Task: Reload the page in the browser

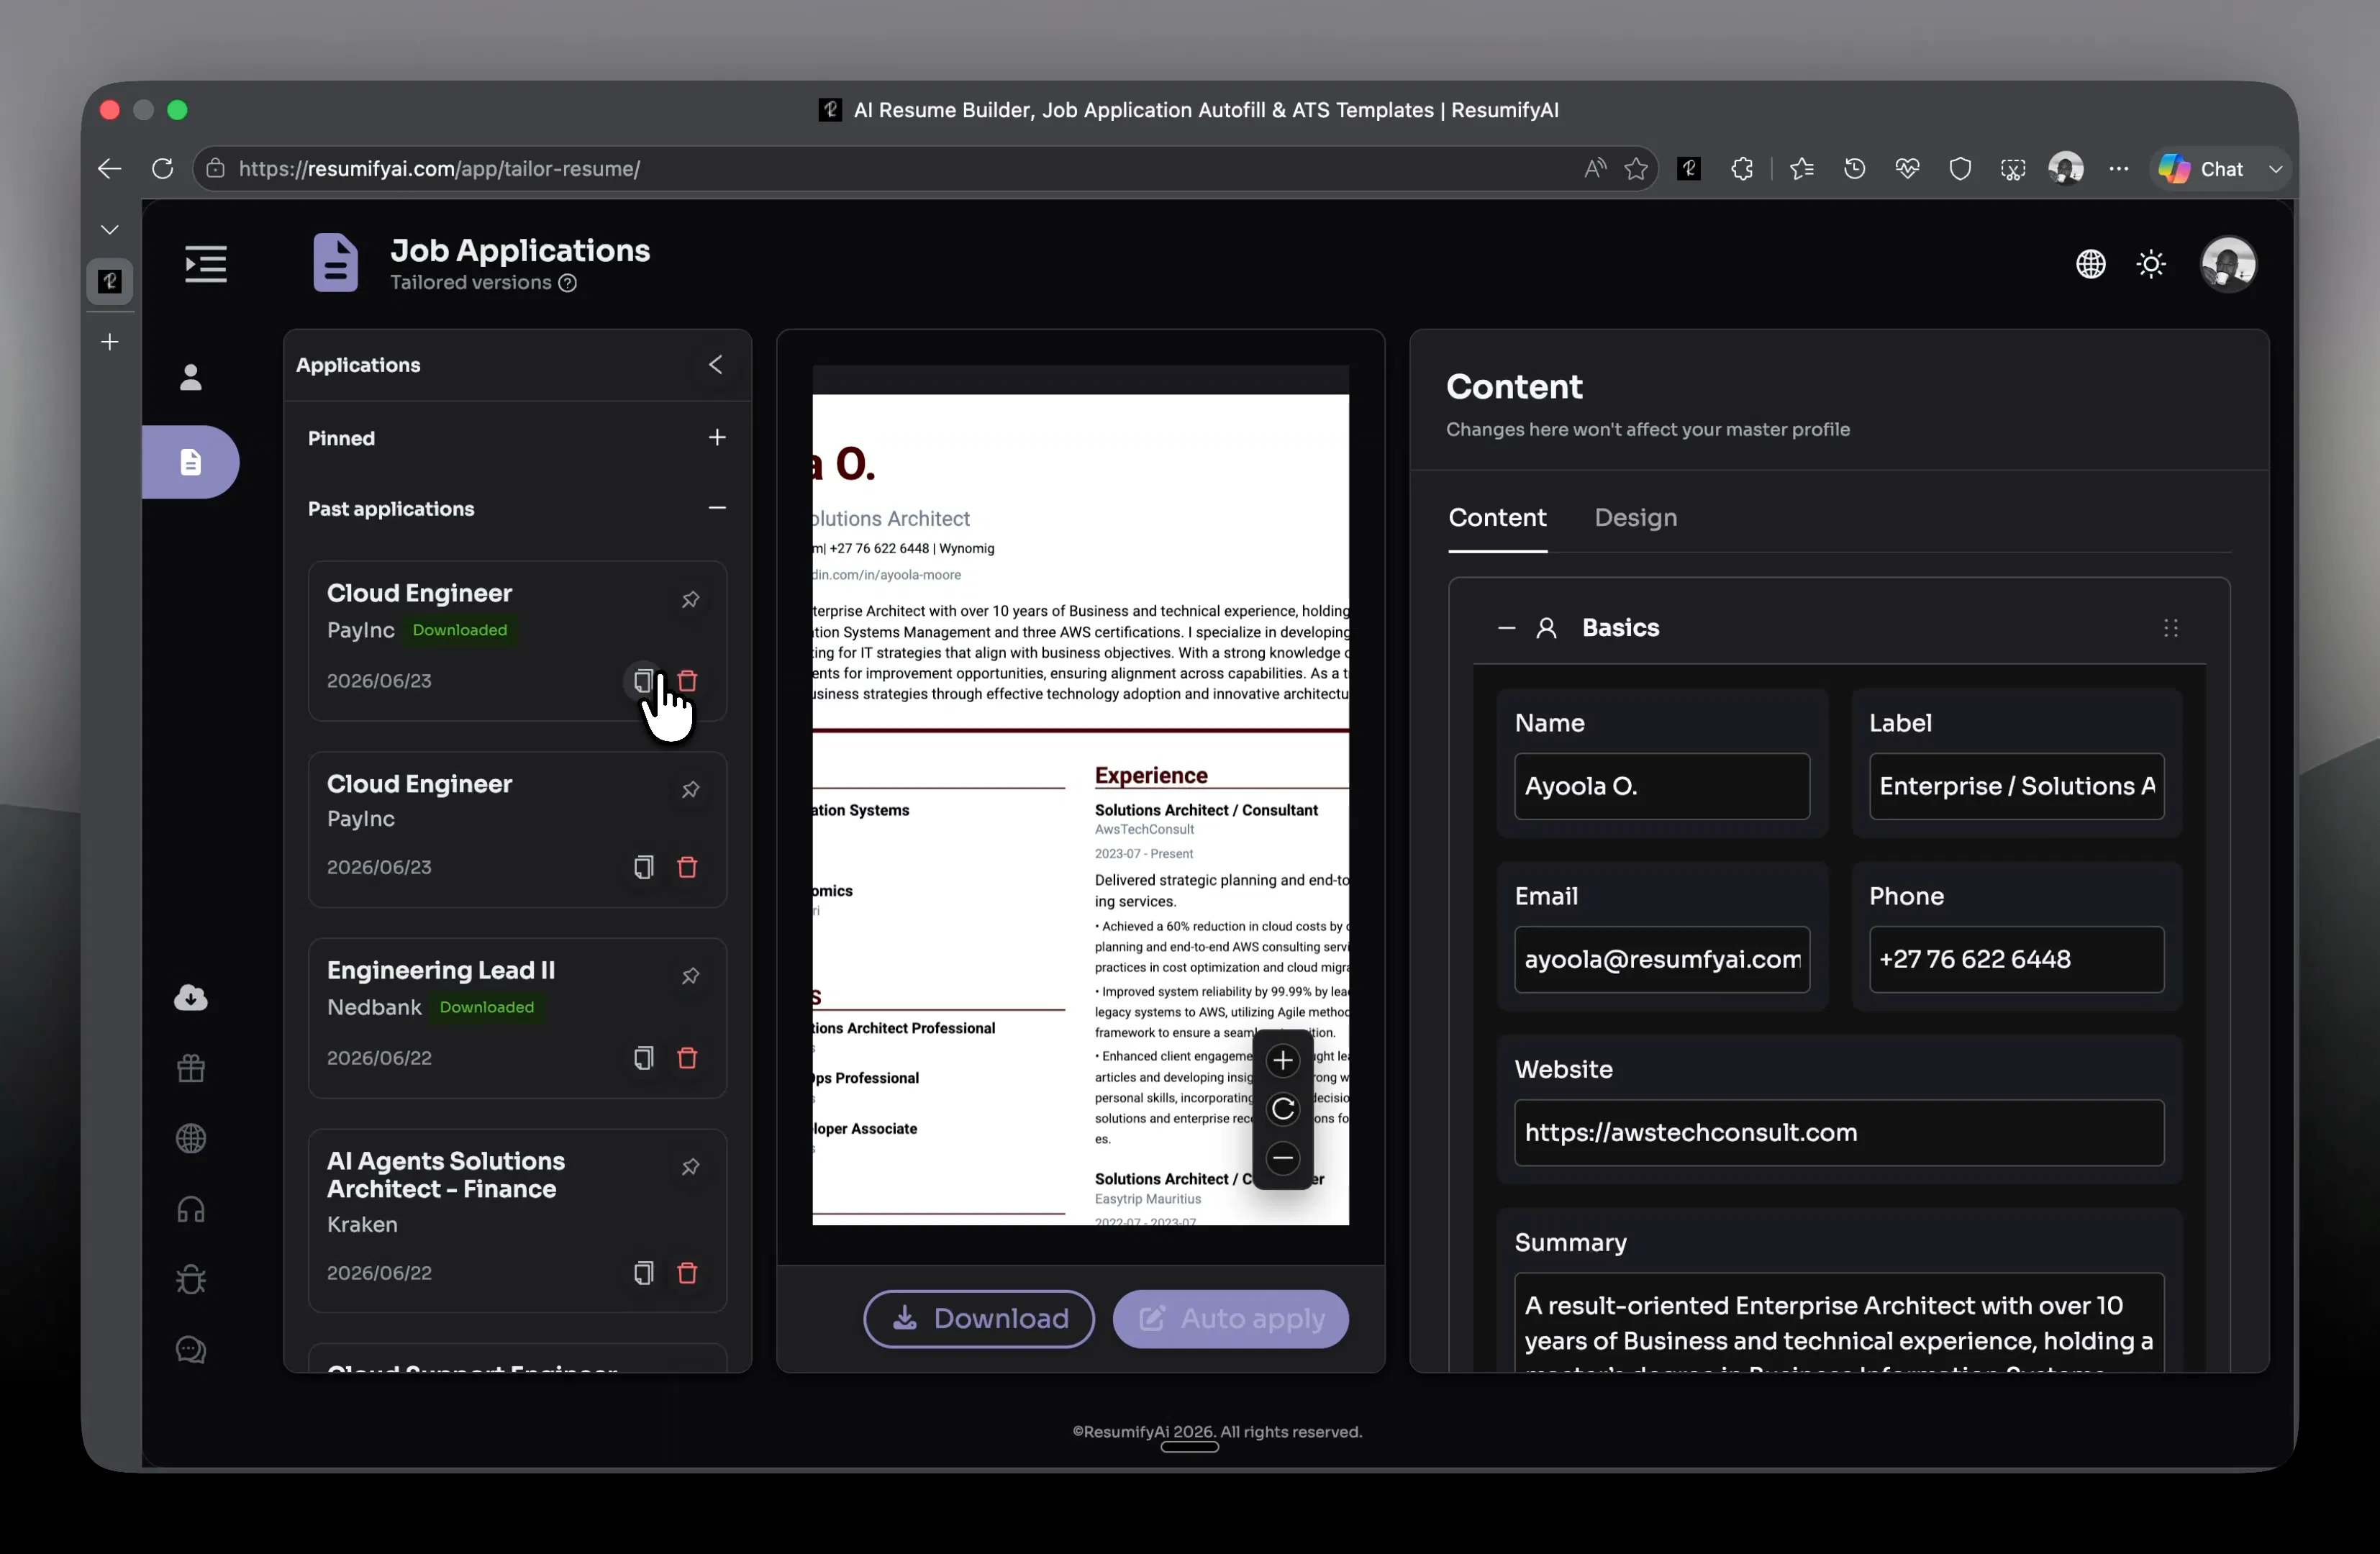Action: coord(162,169)
